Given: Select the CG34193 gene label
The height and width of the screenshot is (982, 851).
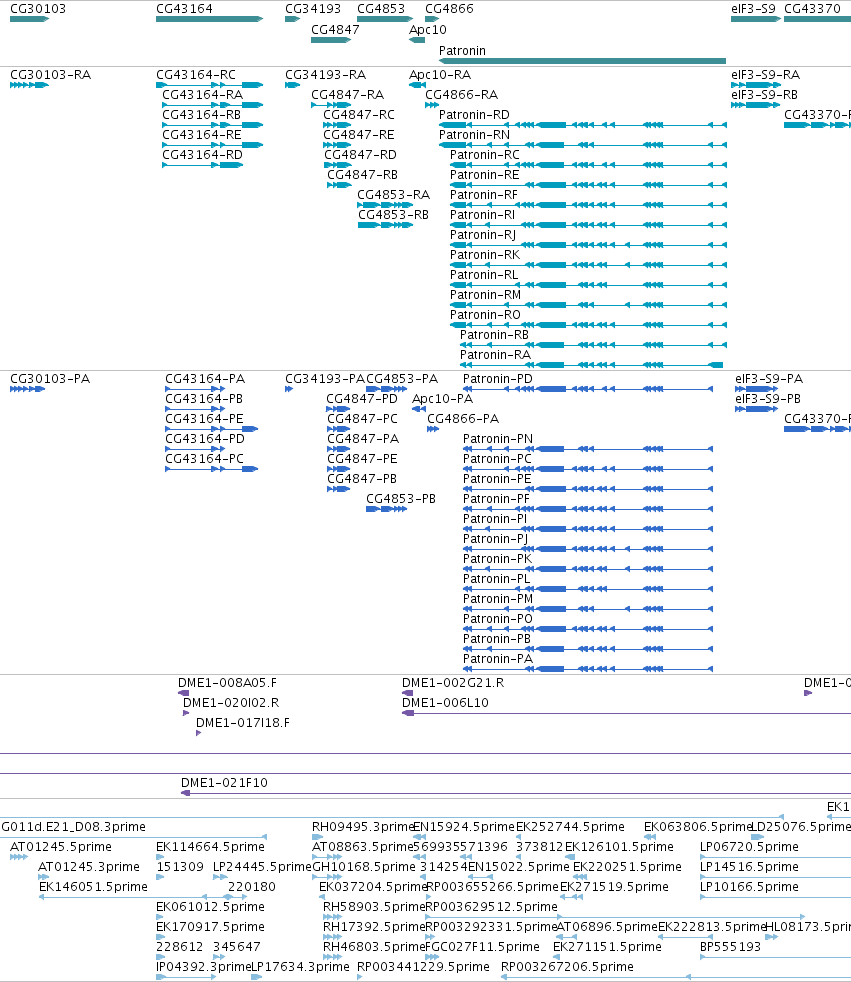Looking at the screenshot, I should click(x=313, y=9).
